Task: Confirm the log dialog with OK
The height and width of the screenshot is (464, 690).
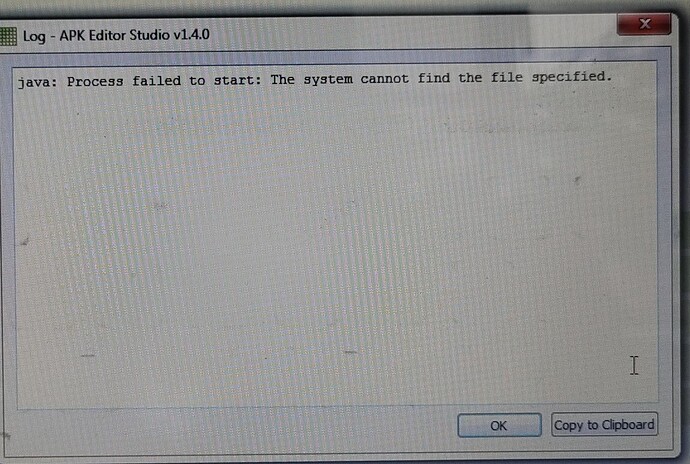Action: (x=499, y=425)
